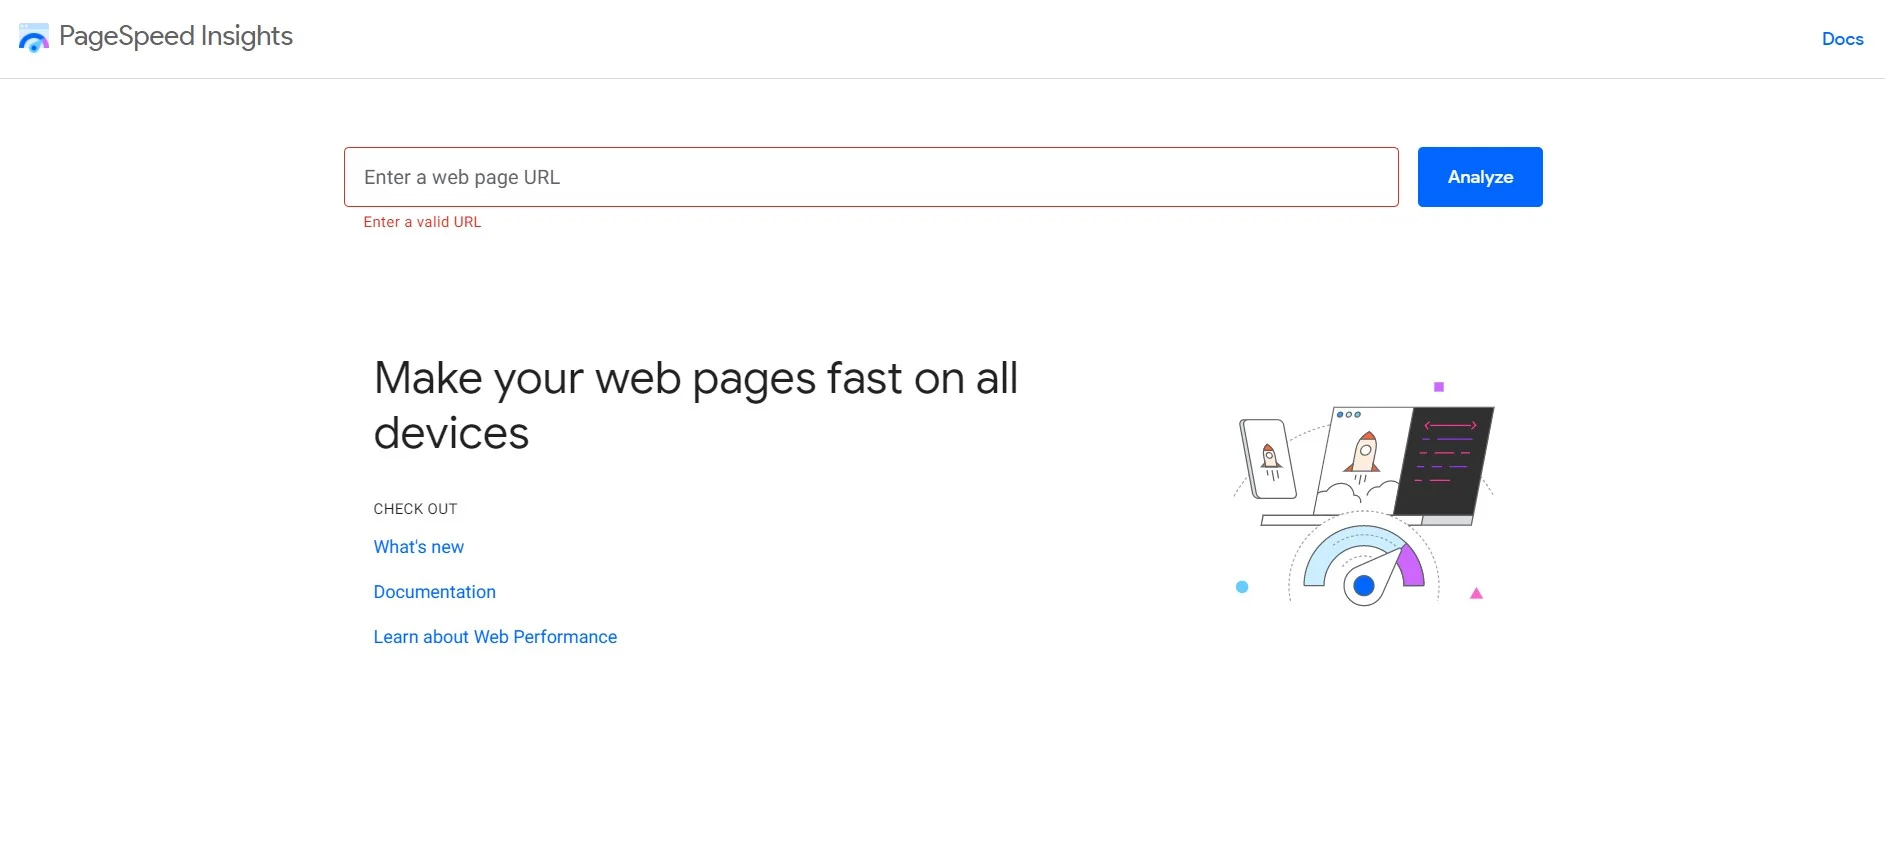Click the blue dot left of the speedometer
1885x862 pixels.
click(1243, 588)
